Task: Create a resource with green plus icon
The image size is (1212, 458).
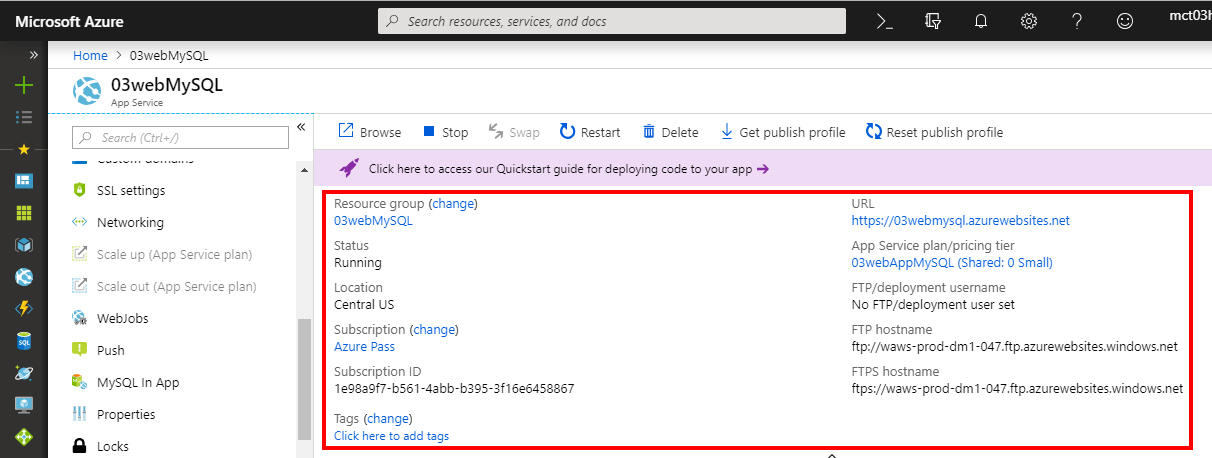Action: coord(24,85)
